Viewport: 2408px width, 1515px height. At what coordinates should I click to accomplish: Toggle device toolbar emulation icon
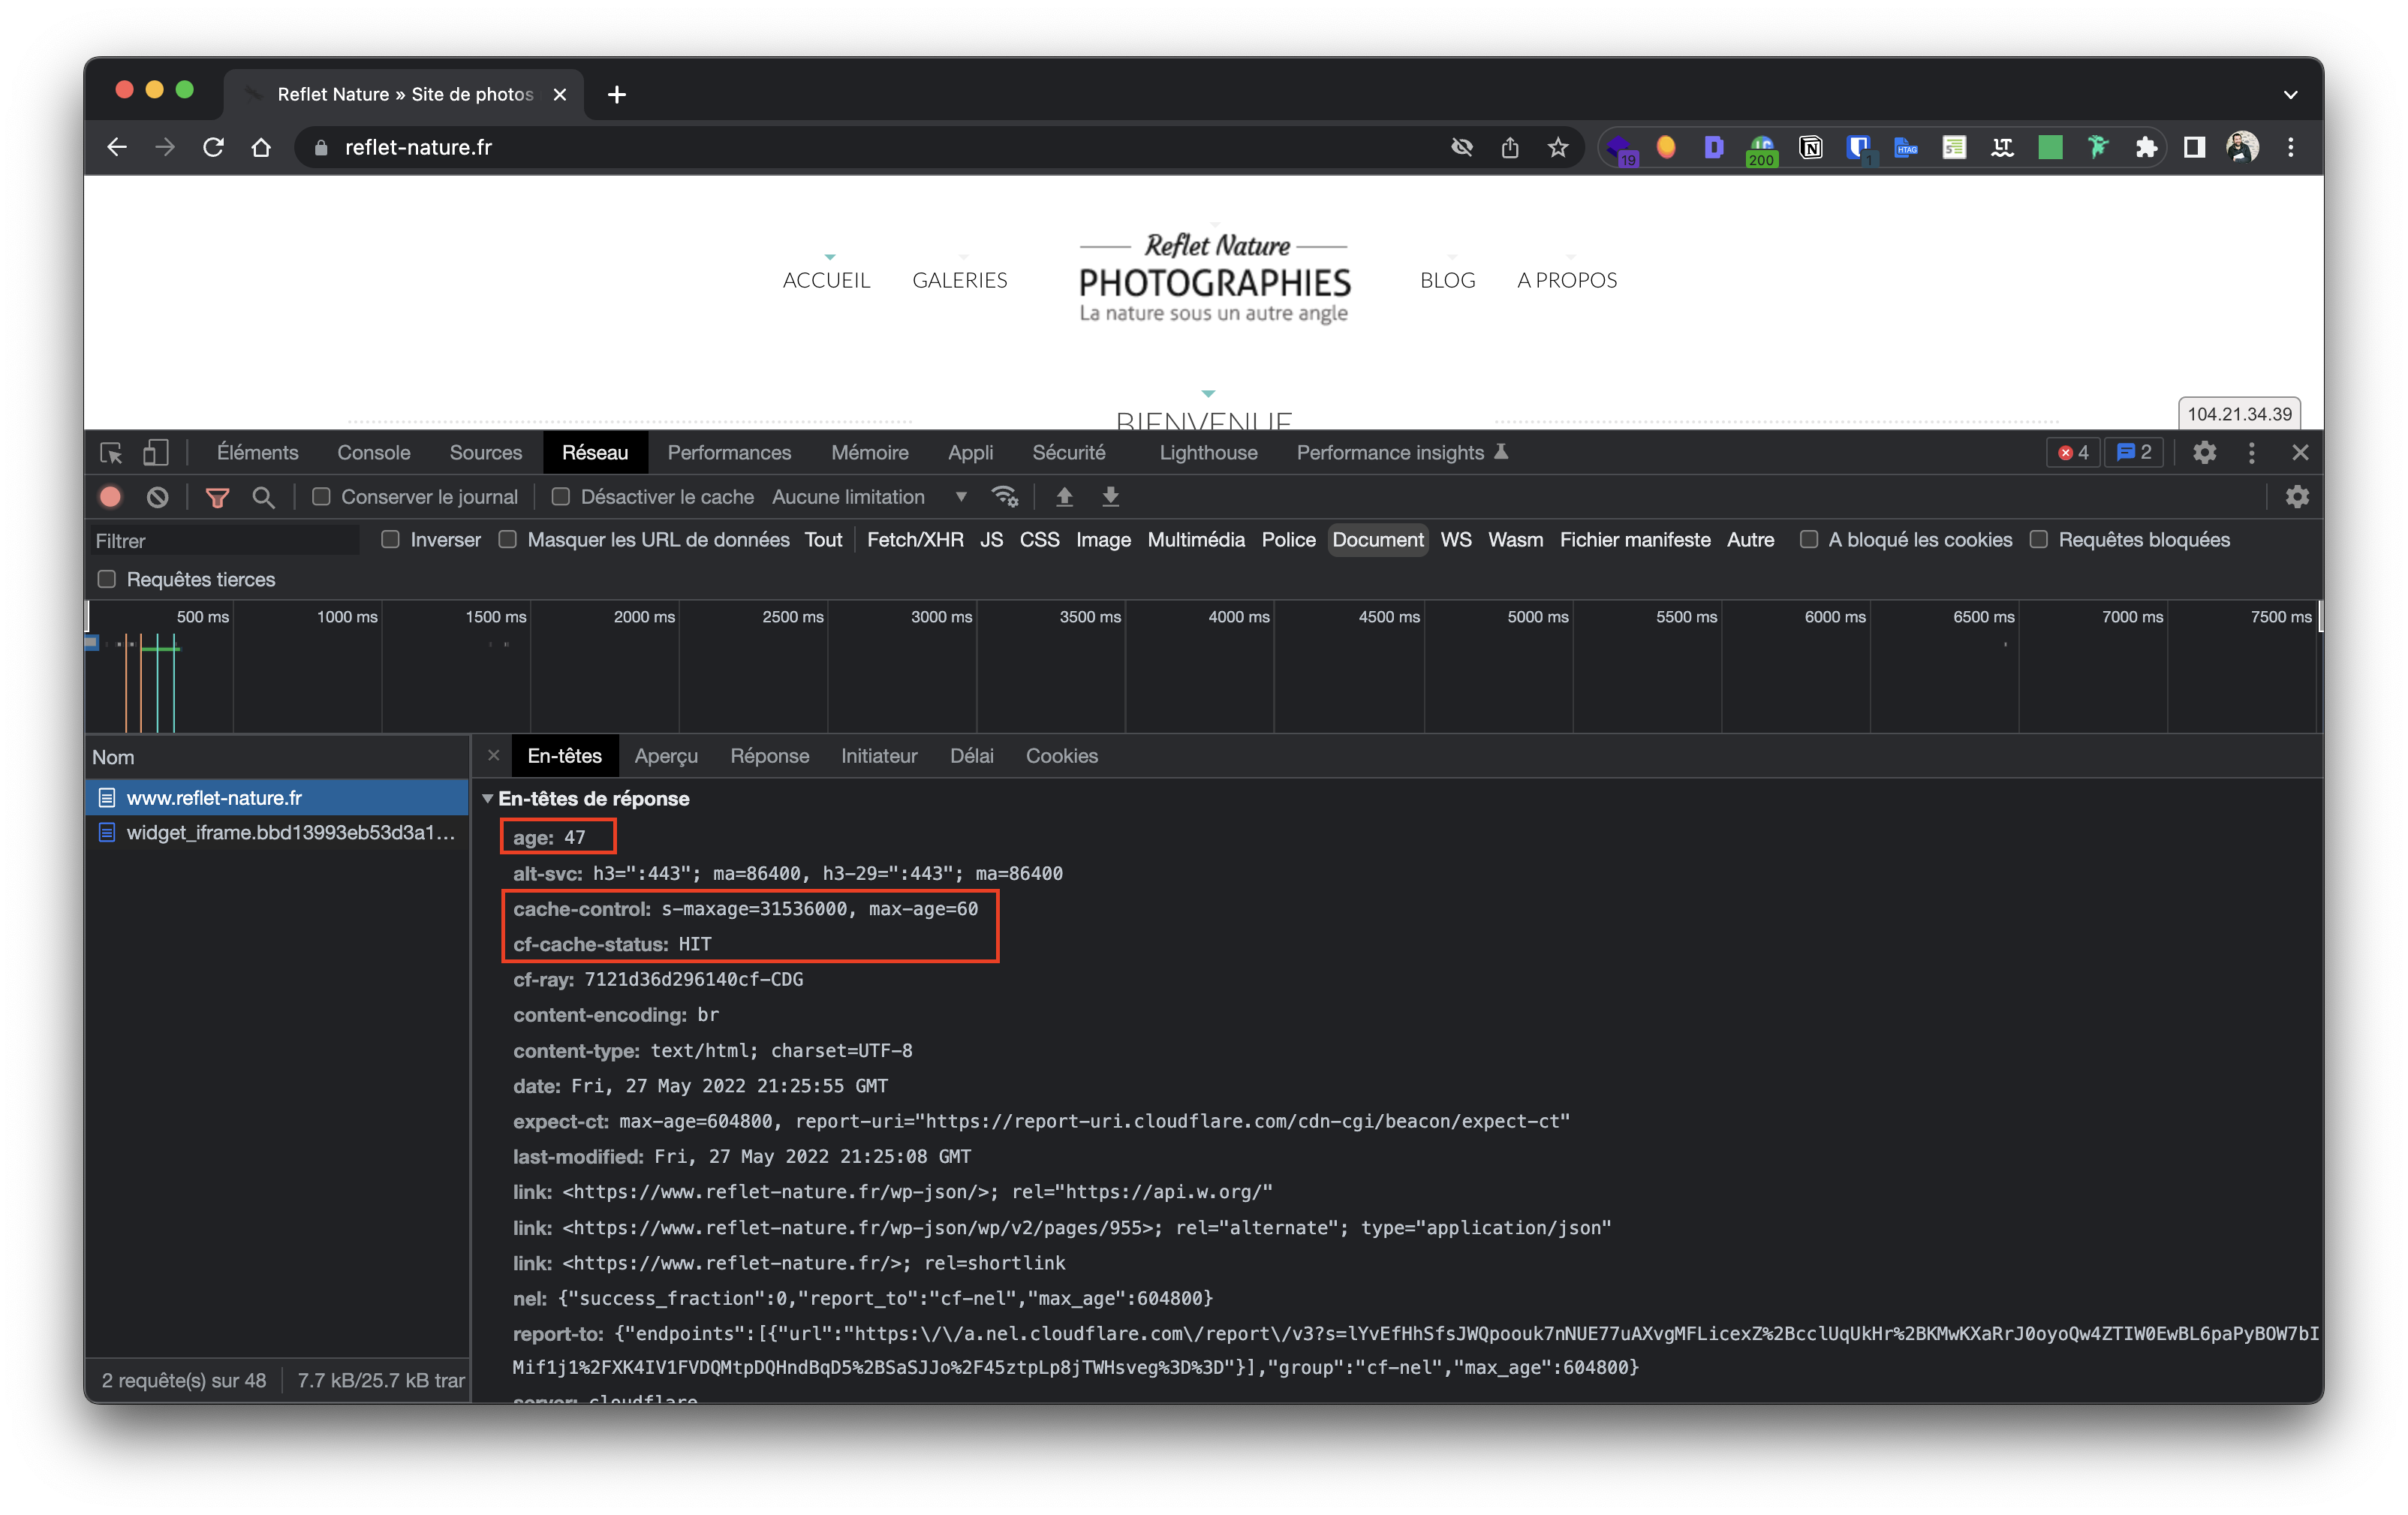tap(155, 453)
